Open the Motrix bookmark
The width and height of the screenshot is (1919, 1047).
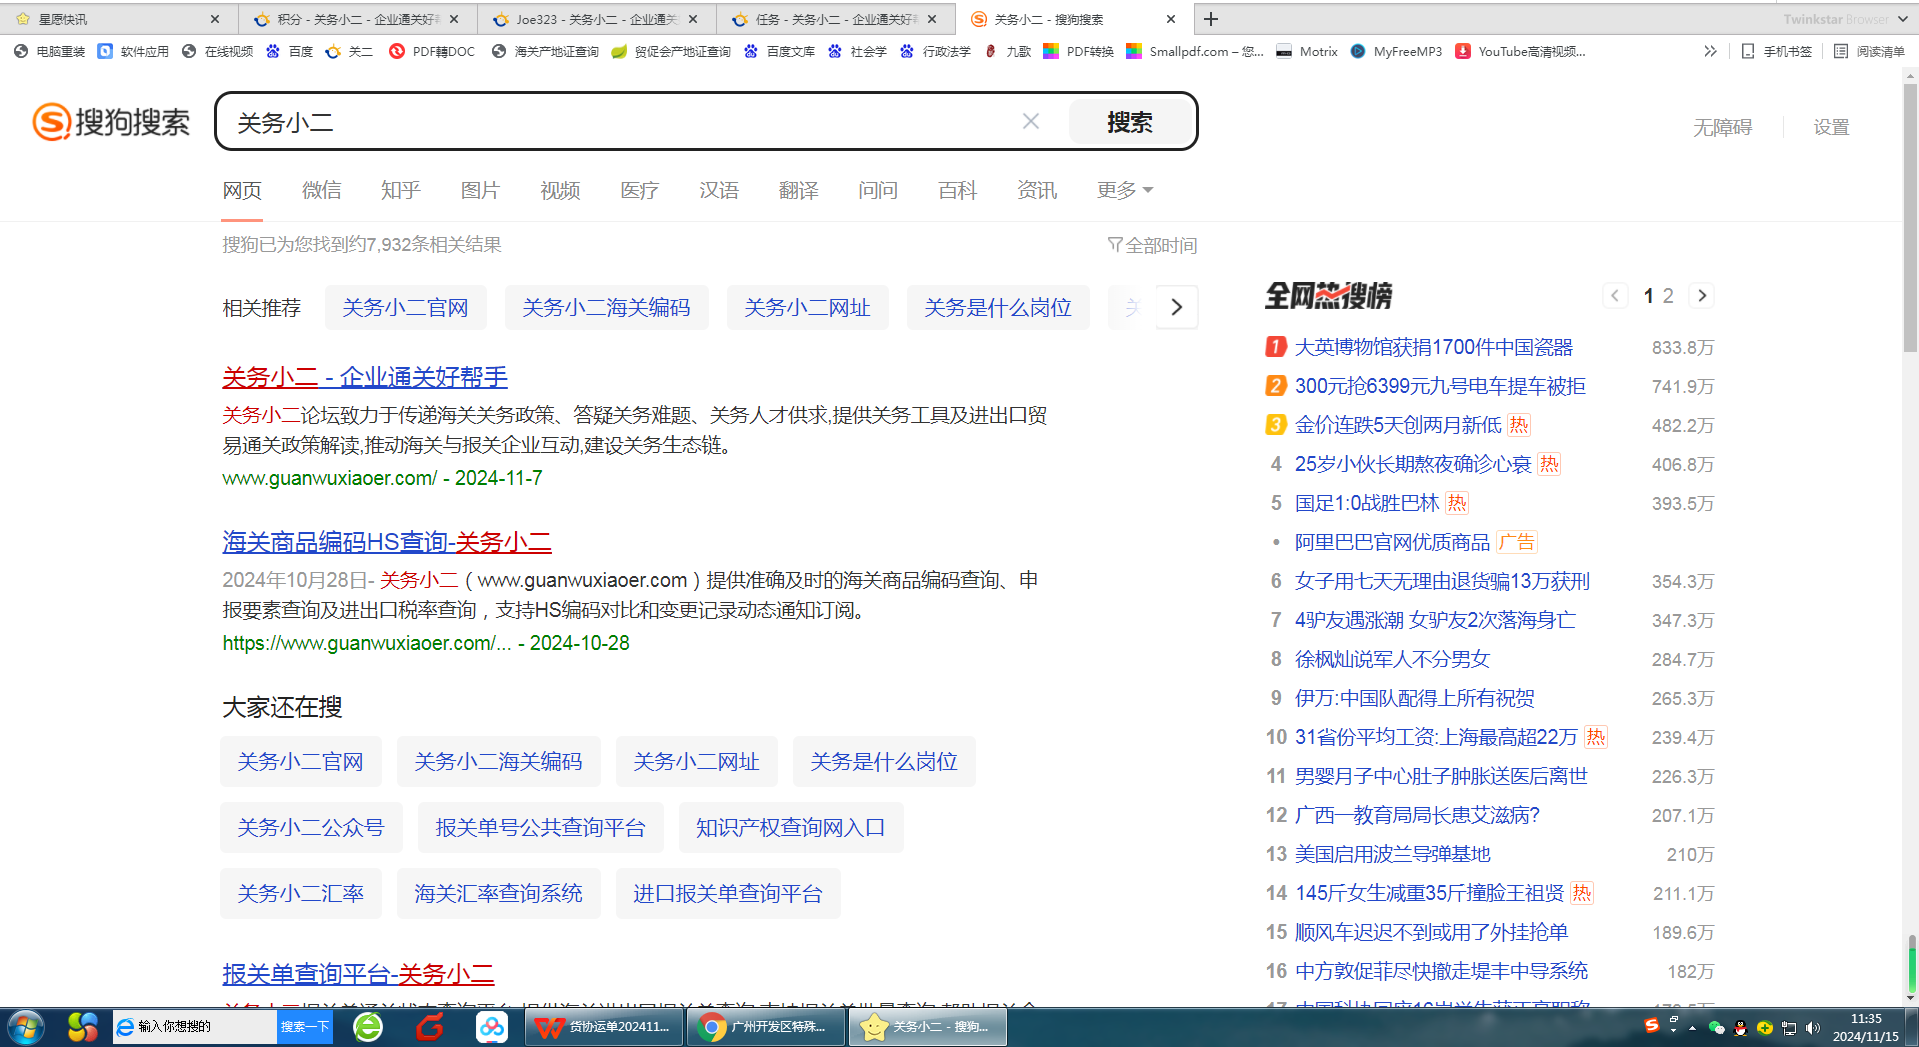pyautogui.click(x=1307, y=51)
